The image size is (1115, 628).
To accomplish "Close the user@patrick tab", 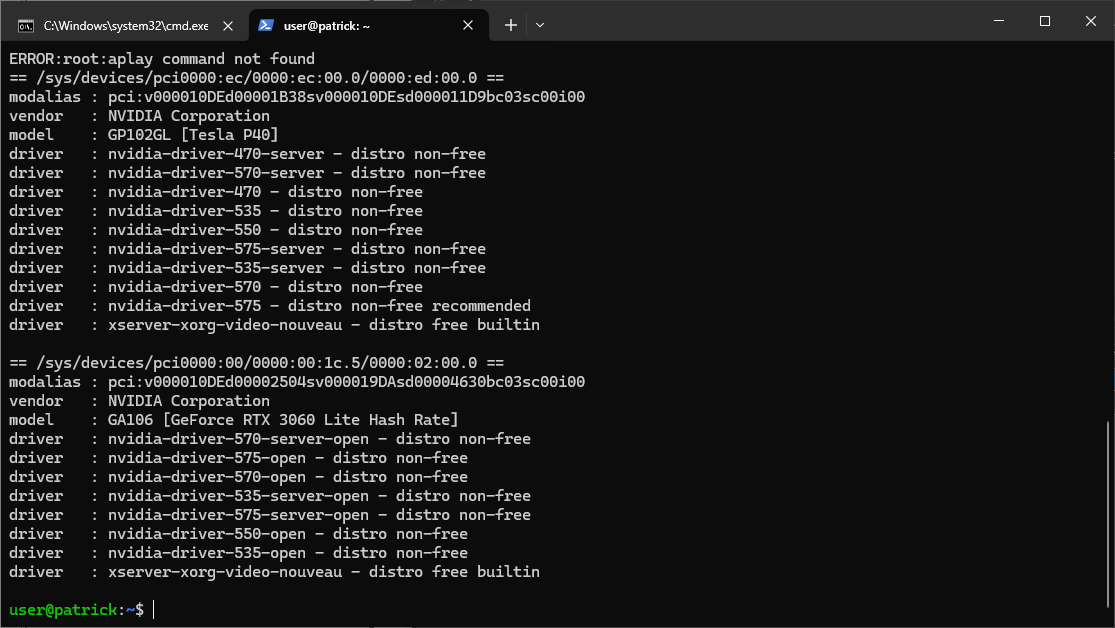I will pos(470,25).
